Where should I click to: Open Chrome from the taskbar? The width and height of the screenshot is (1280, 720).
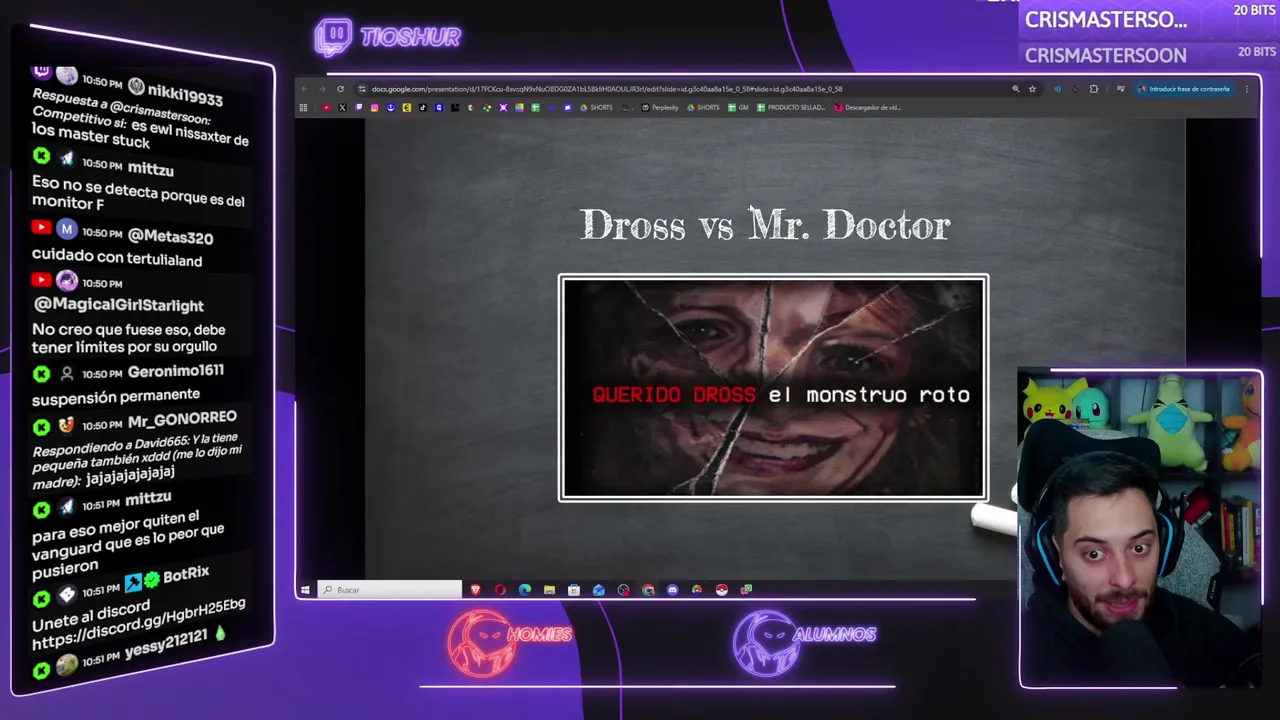(x=648, y=590)
